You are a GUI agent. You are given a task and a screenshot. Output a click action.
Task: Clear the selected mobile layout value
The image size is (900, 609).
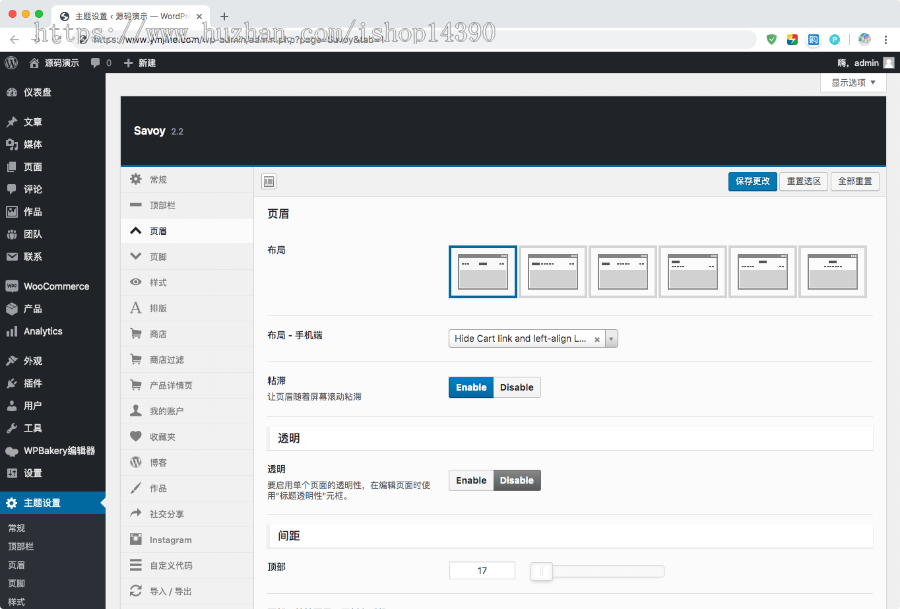click(x=597, y=339)
